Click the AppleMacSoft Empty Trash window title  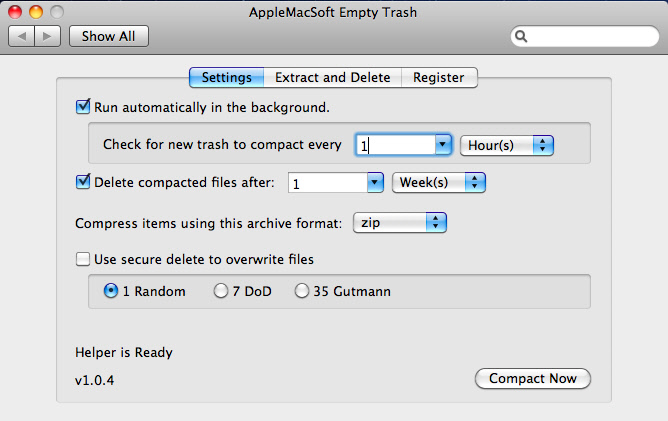(x=333, y=12)
